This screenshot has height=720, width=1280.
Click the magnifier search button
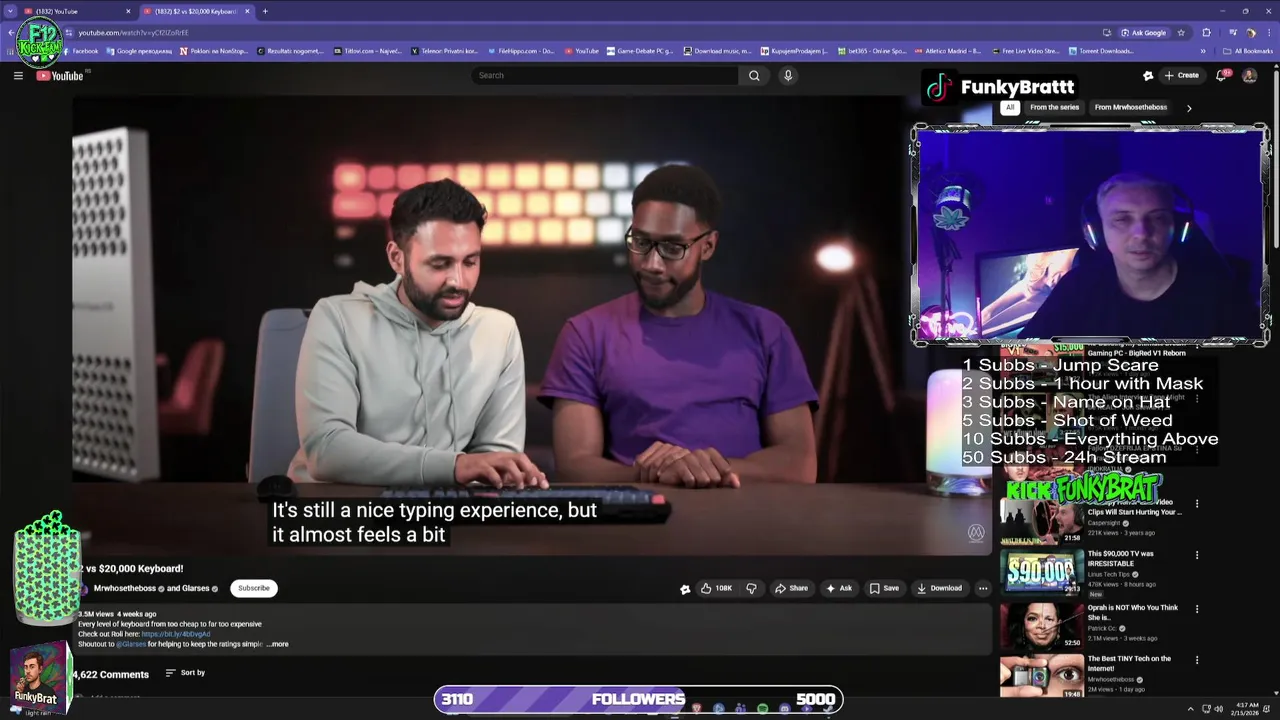click(x=754, y=75)
